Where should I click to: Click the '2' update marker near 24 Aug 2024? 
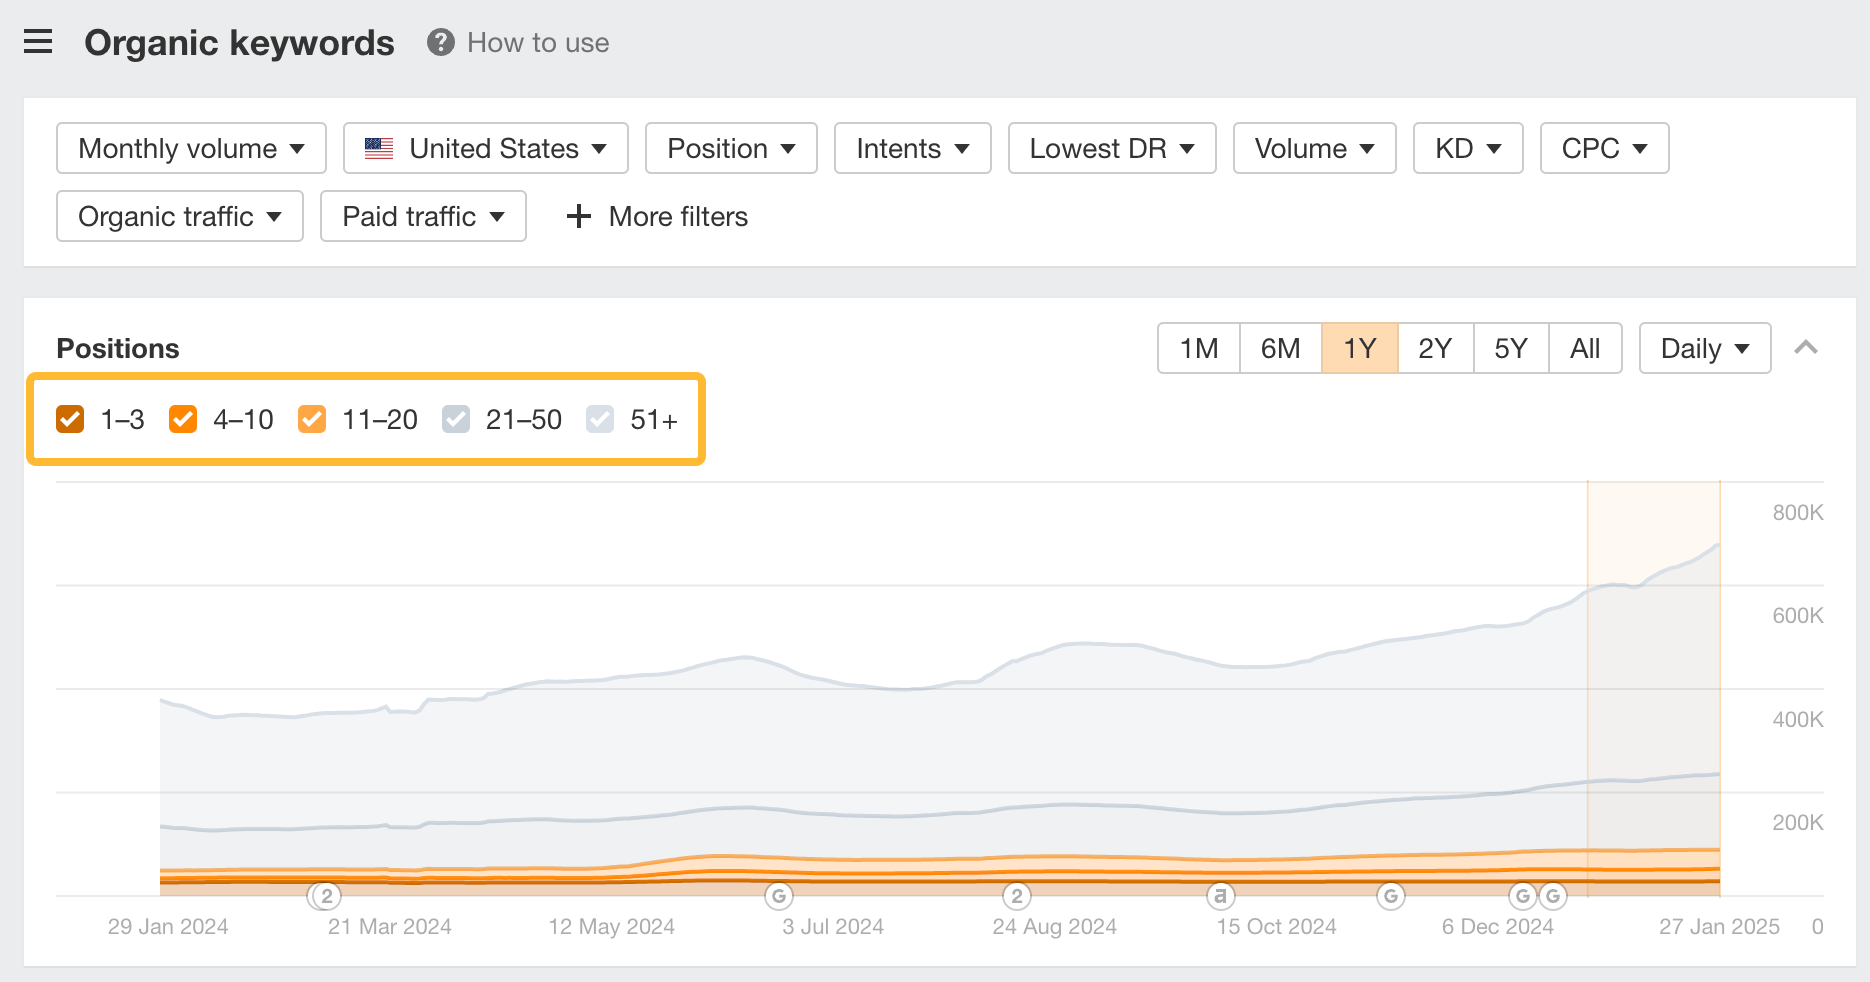(x=1016, y=896)
